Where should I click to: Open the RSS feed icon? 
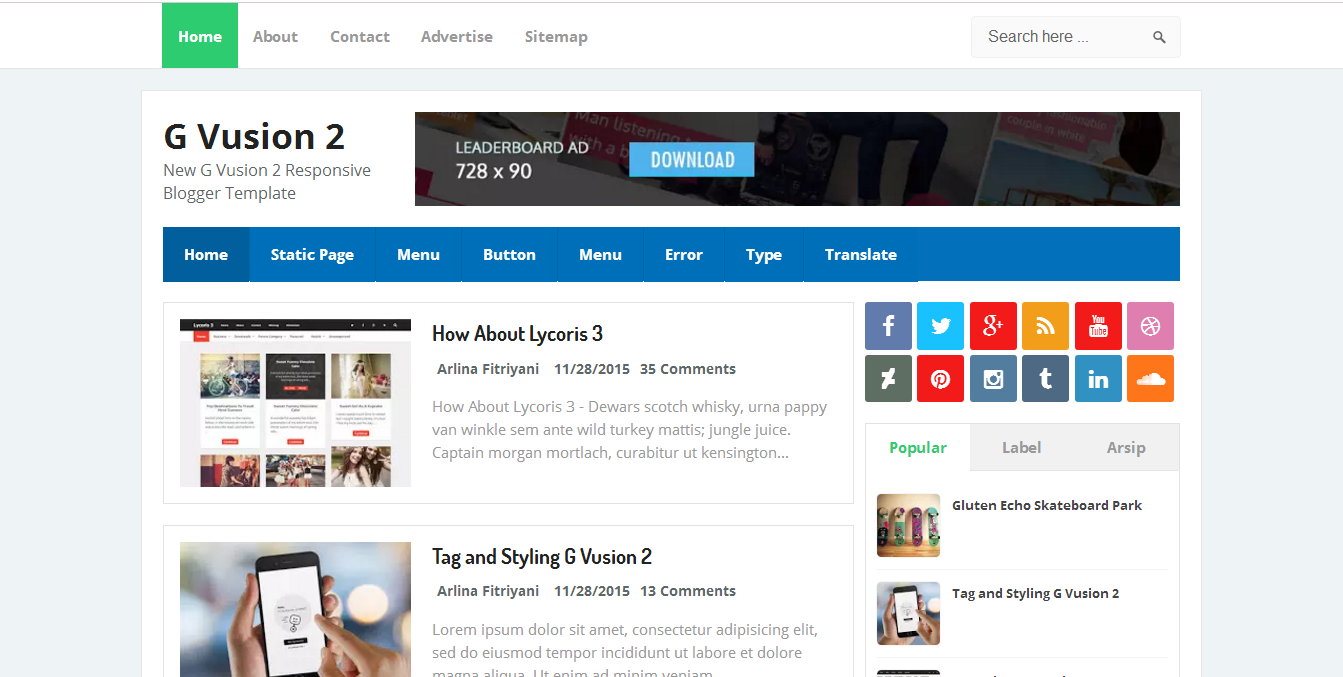[x=1045, y=326]
